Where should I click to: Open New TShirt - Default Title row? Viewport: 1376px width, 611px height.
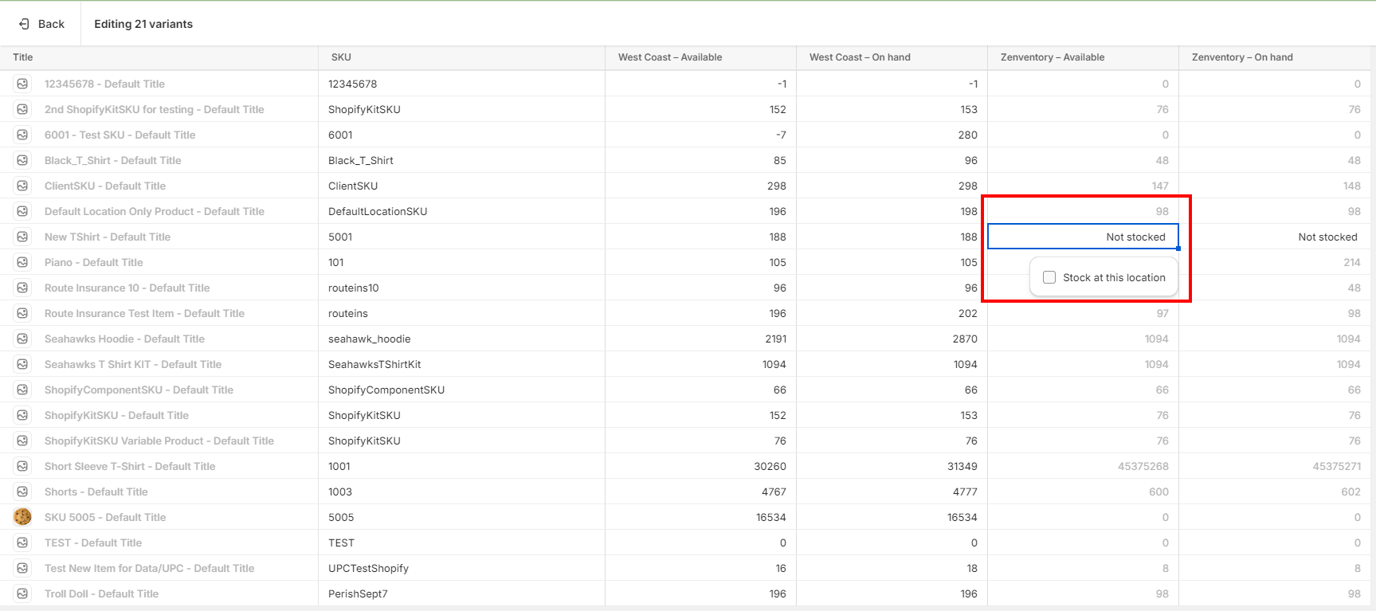coord(107,237)
